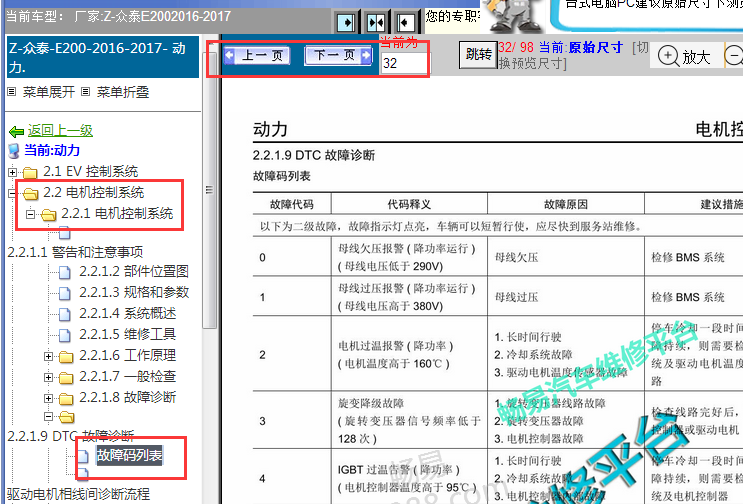Go to previous page with 上一页
This screenshot has width=743, height=504.
coord(257,56)
